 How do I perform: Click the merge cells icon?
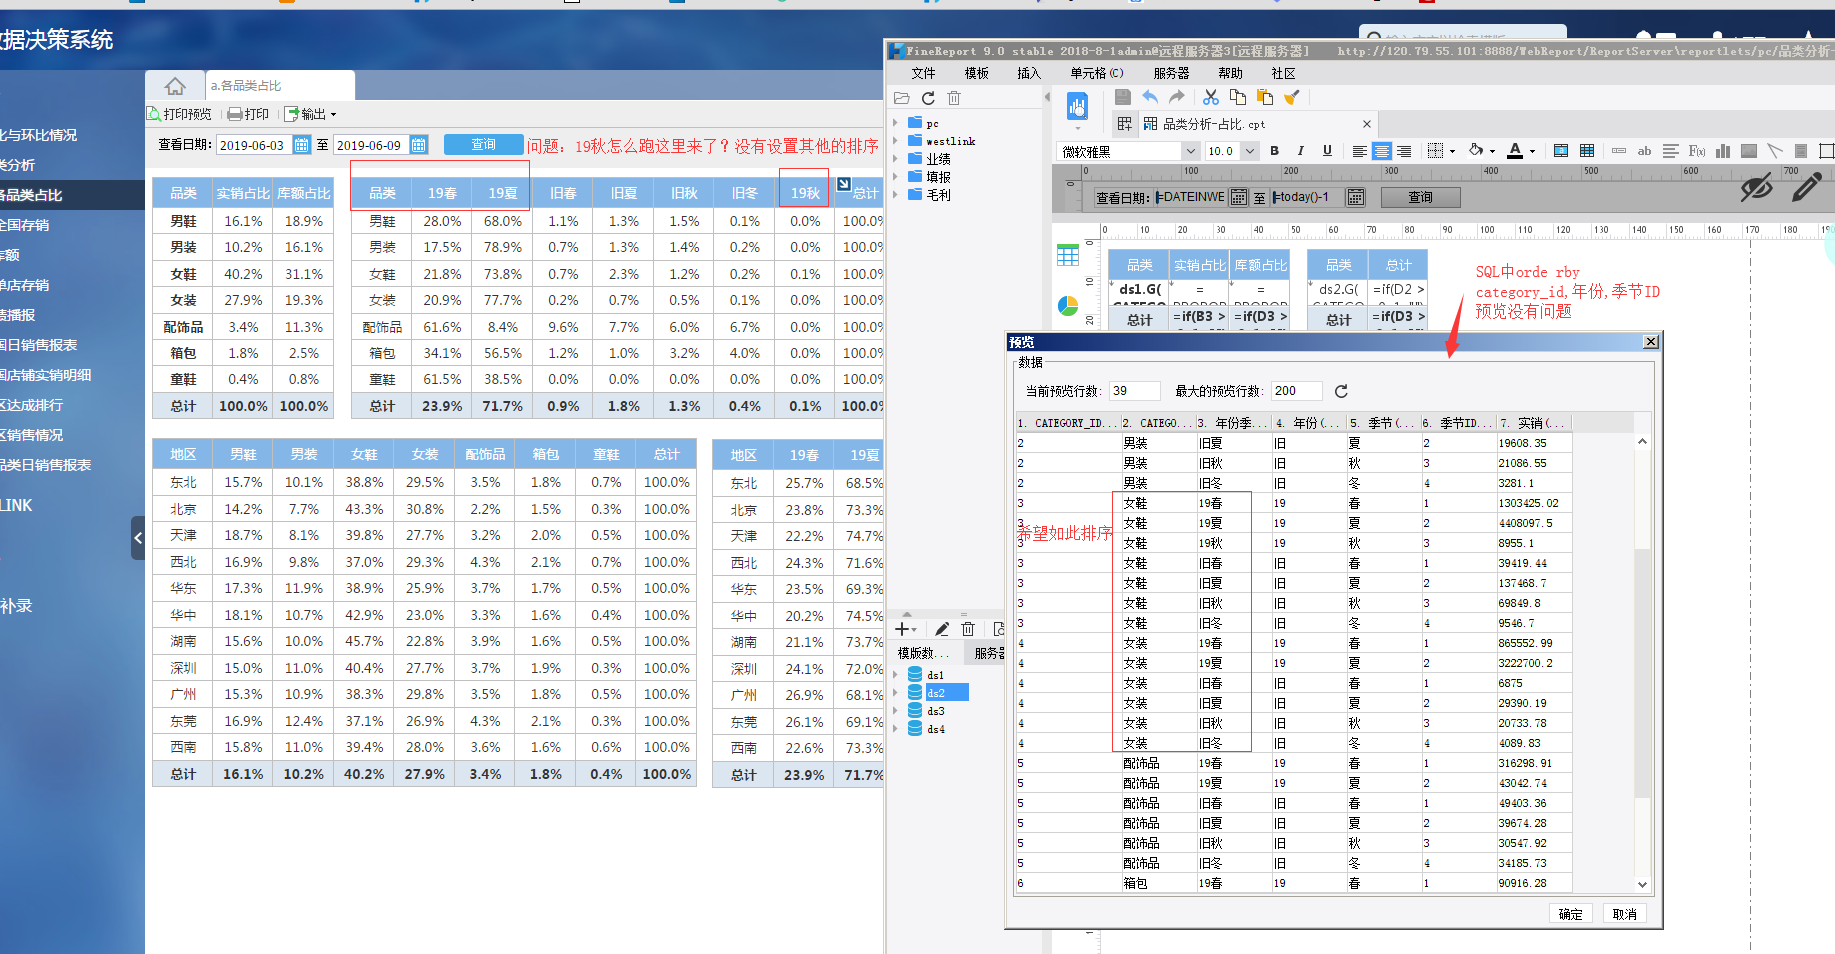(1560, 151)
